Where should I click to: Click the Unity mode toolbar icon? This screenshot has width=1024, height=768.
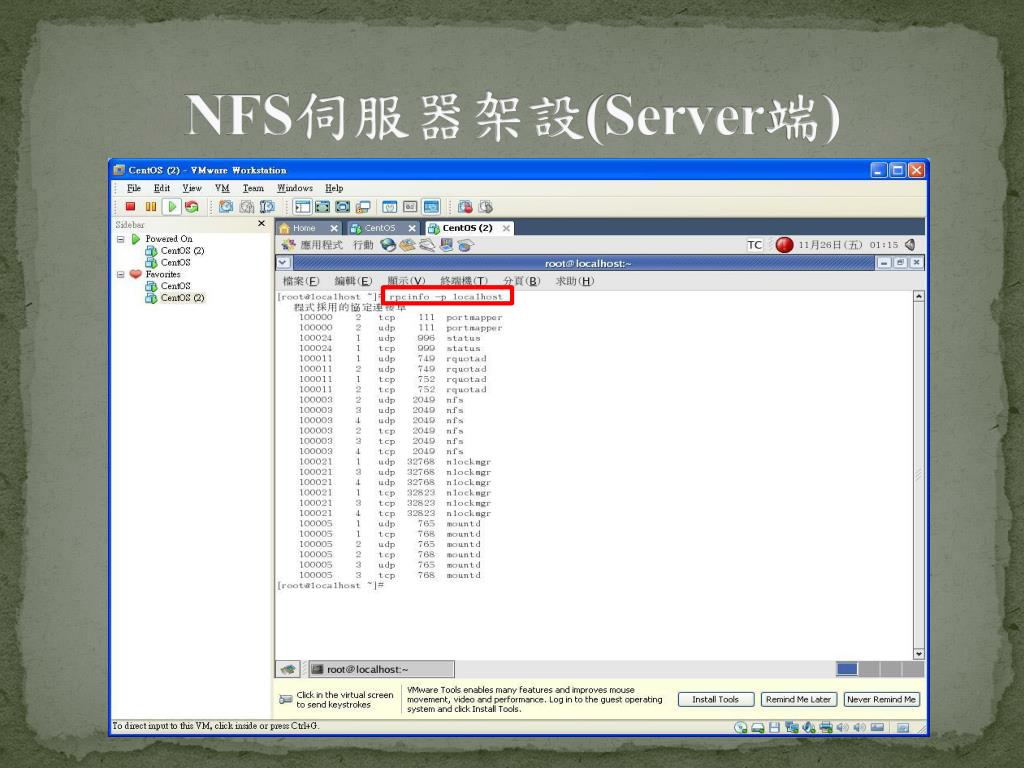click(x=363, y=207)
